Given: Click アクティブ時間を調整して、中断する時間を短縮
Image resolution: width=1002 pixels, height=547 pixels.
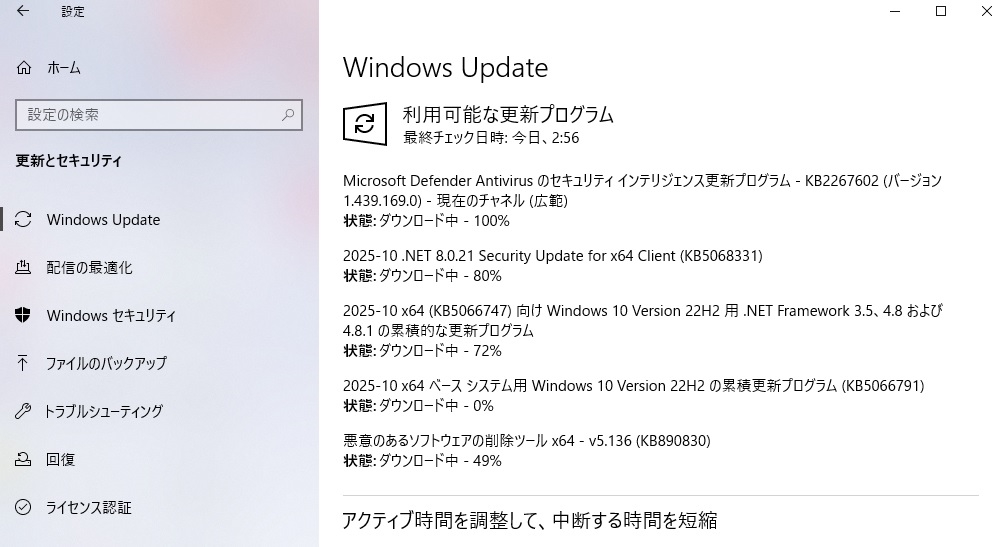Looking at the screenshot, I should (530, 520).
